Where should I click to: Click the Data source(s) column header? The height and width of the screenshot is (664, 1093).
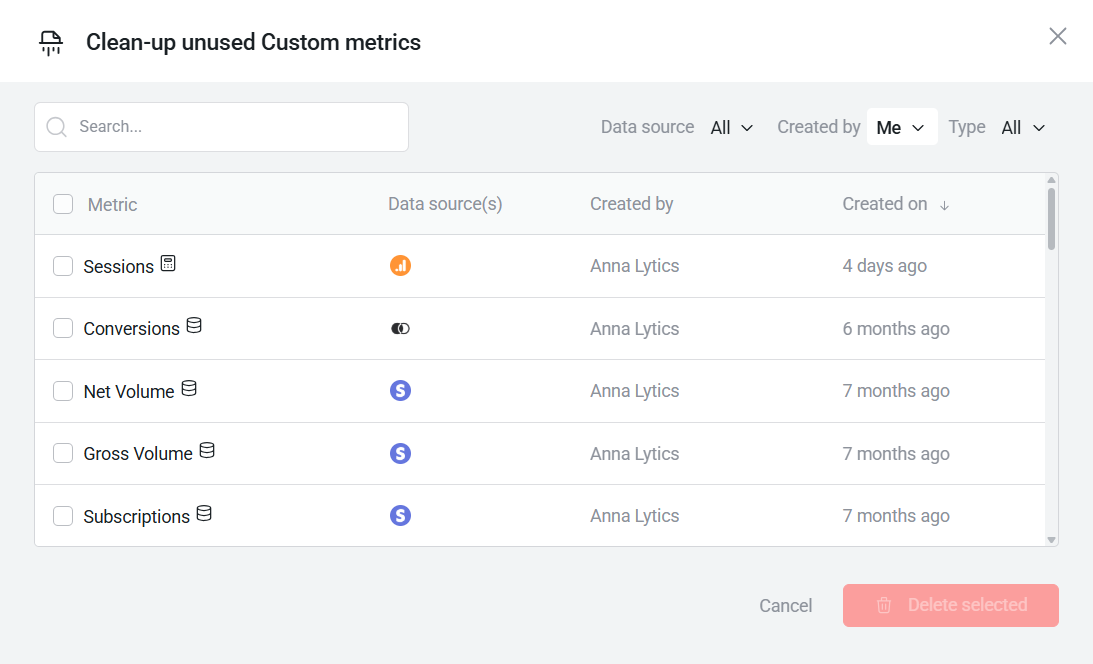(x=445, y=204)
